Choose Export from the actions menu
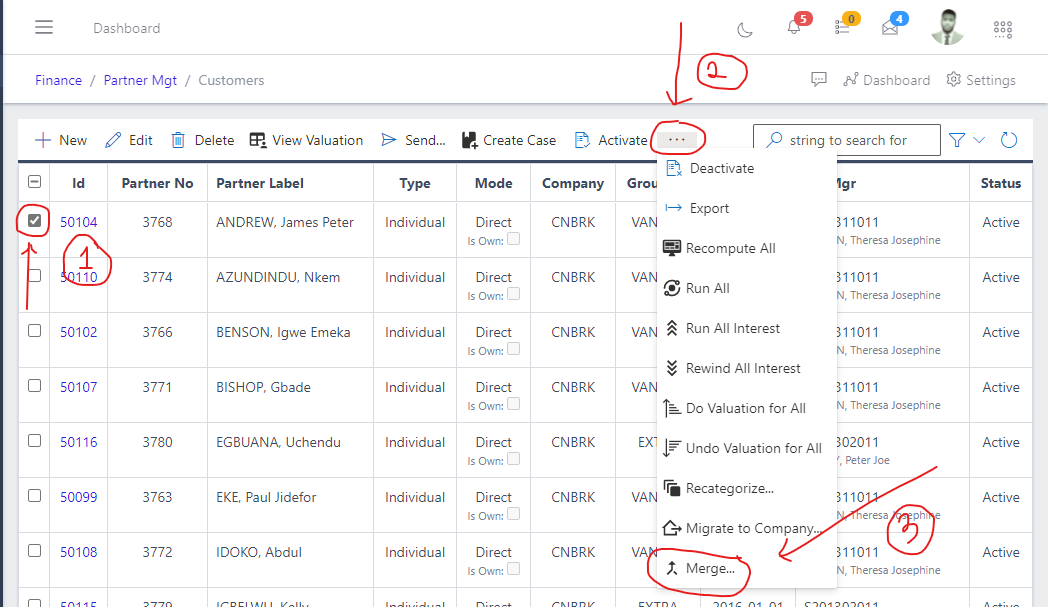The height and width of the screenshot is (607, 1048). click(x=709, y=208)
